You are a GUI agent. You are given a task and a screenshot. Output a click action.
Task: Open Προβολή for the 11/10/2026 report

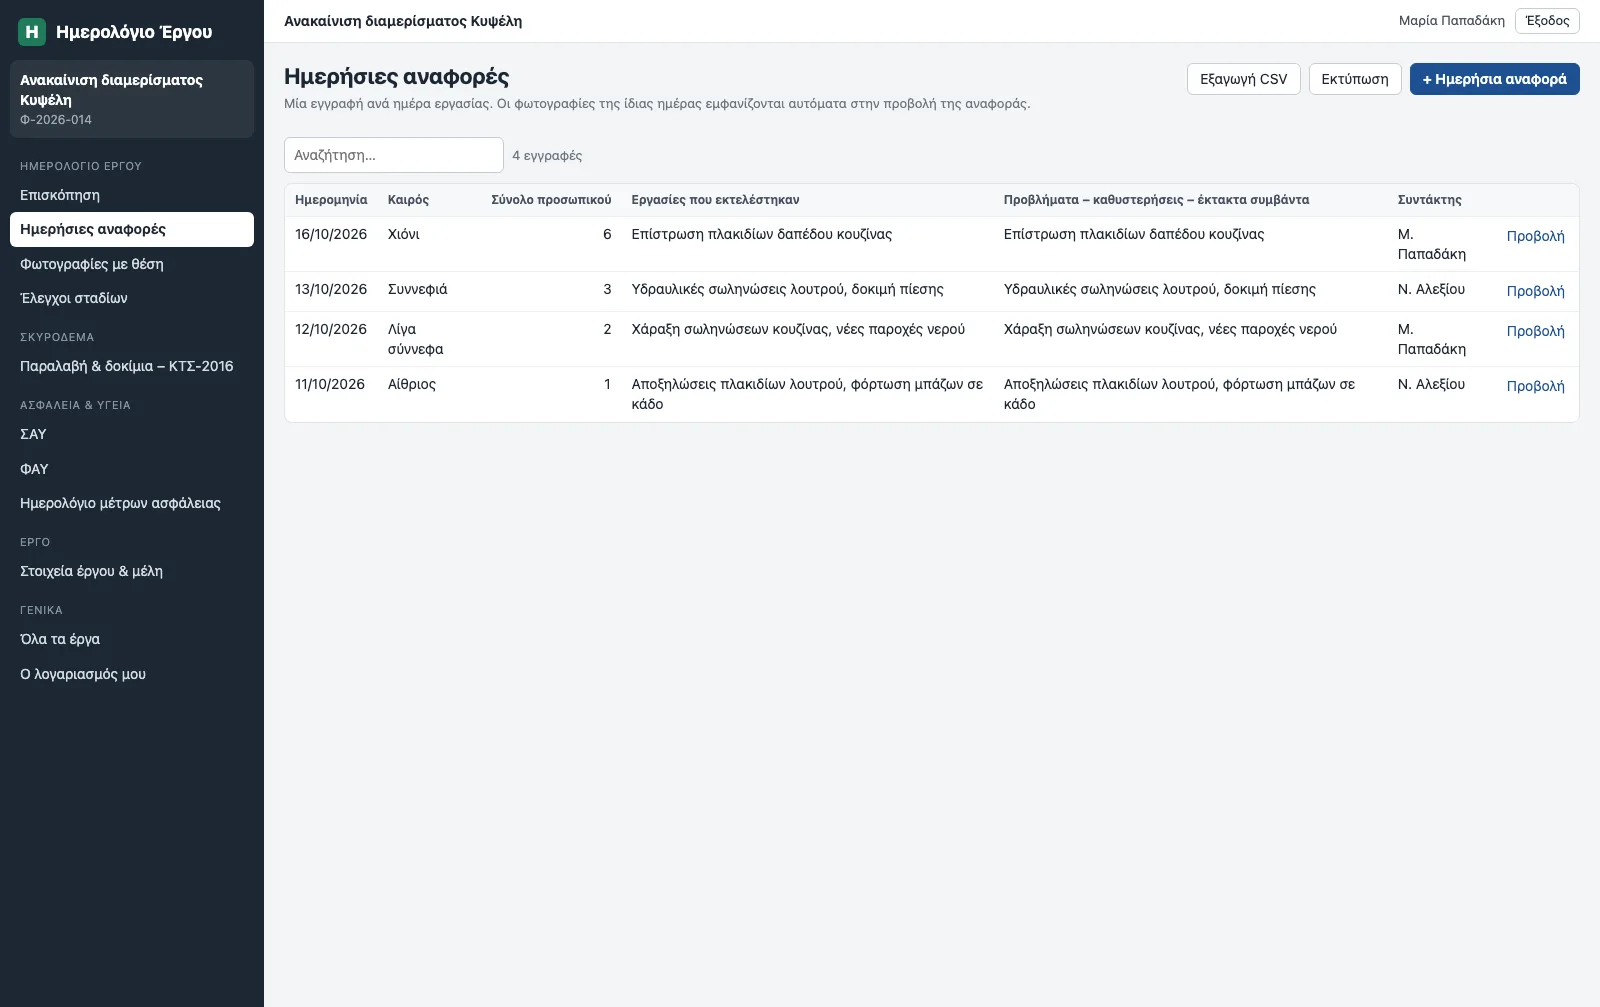pos(1535,386)
